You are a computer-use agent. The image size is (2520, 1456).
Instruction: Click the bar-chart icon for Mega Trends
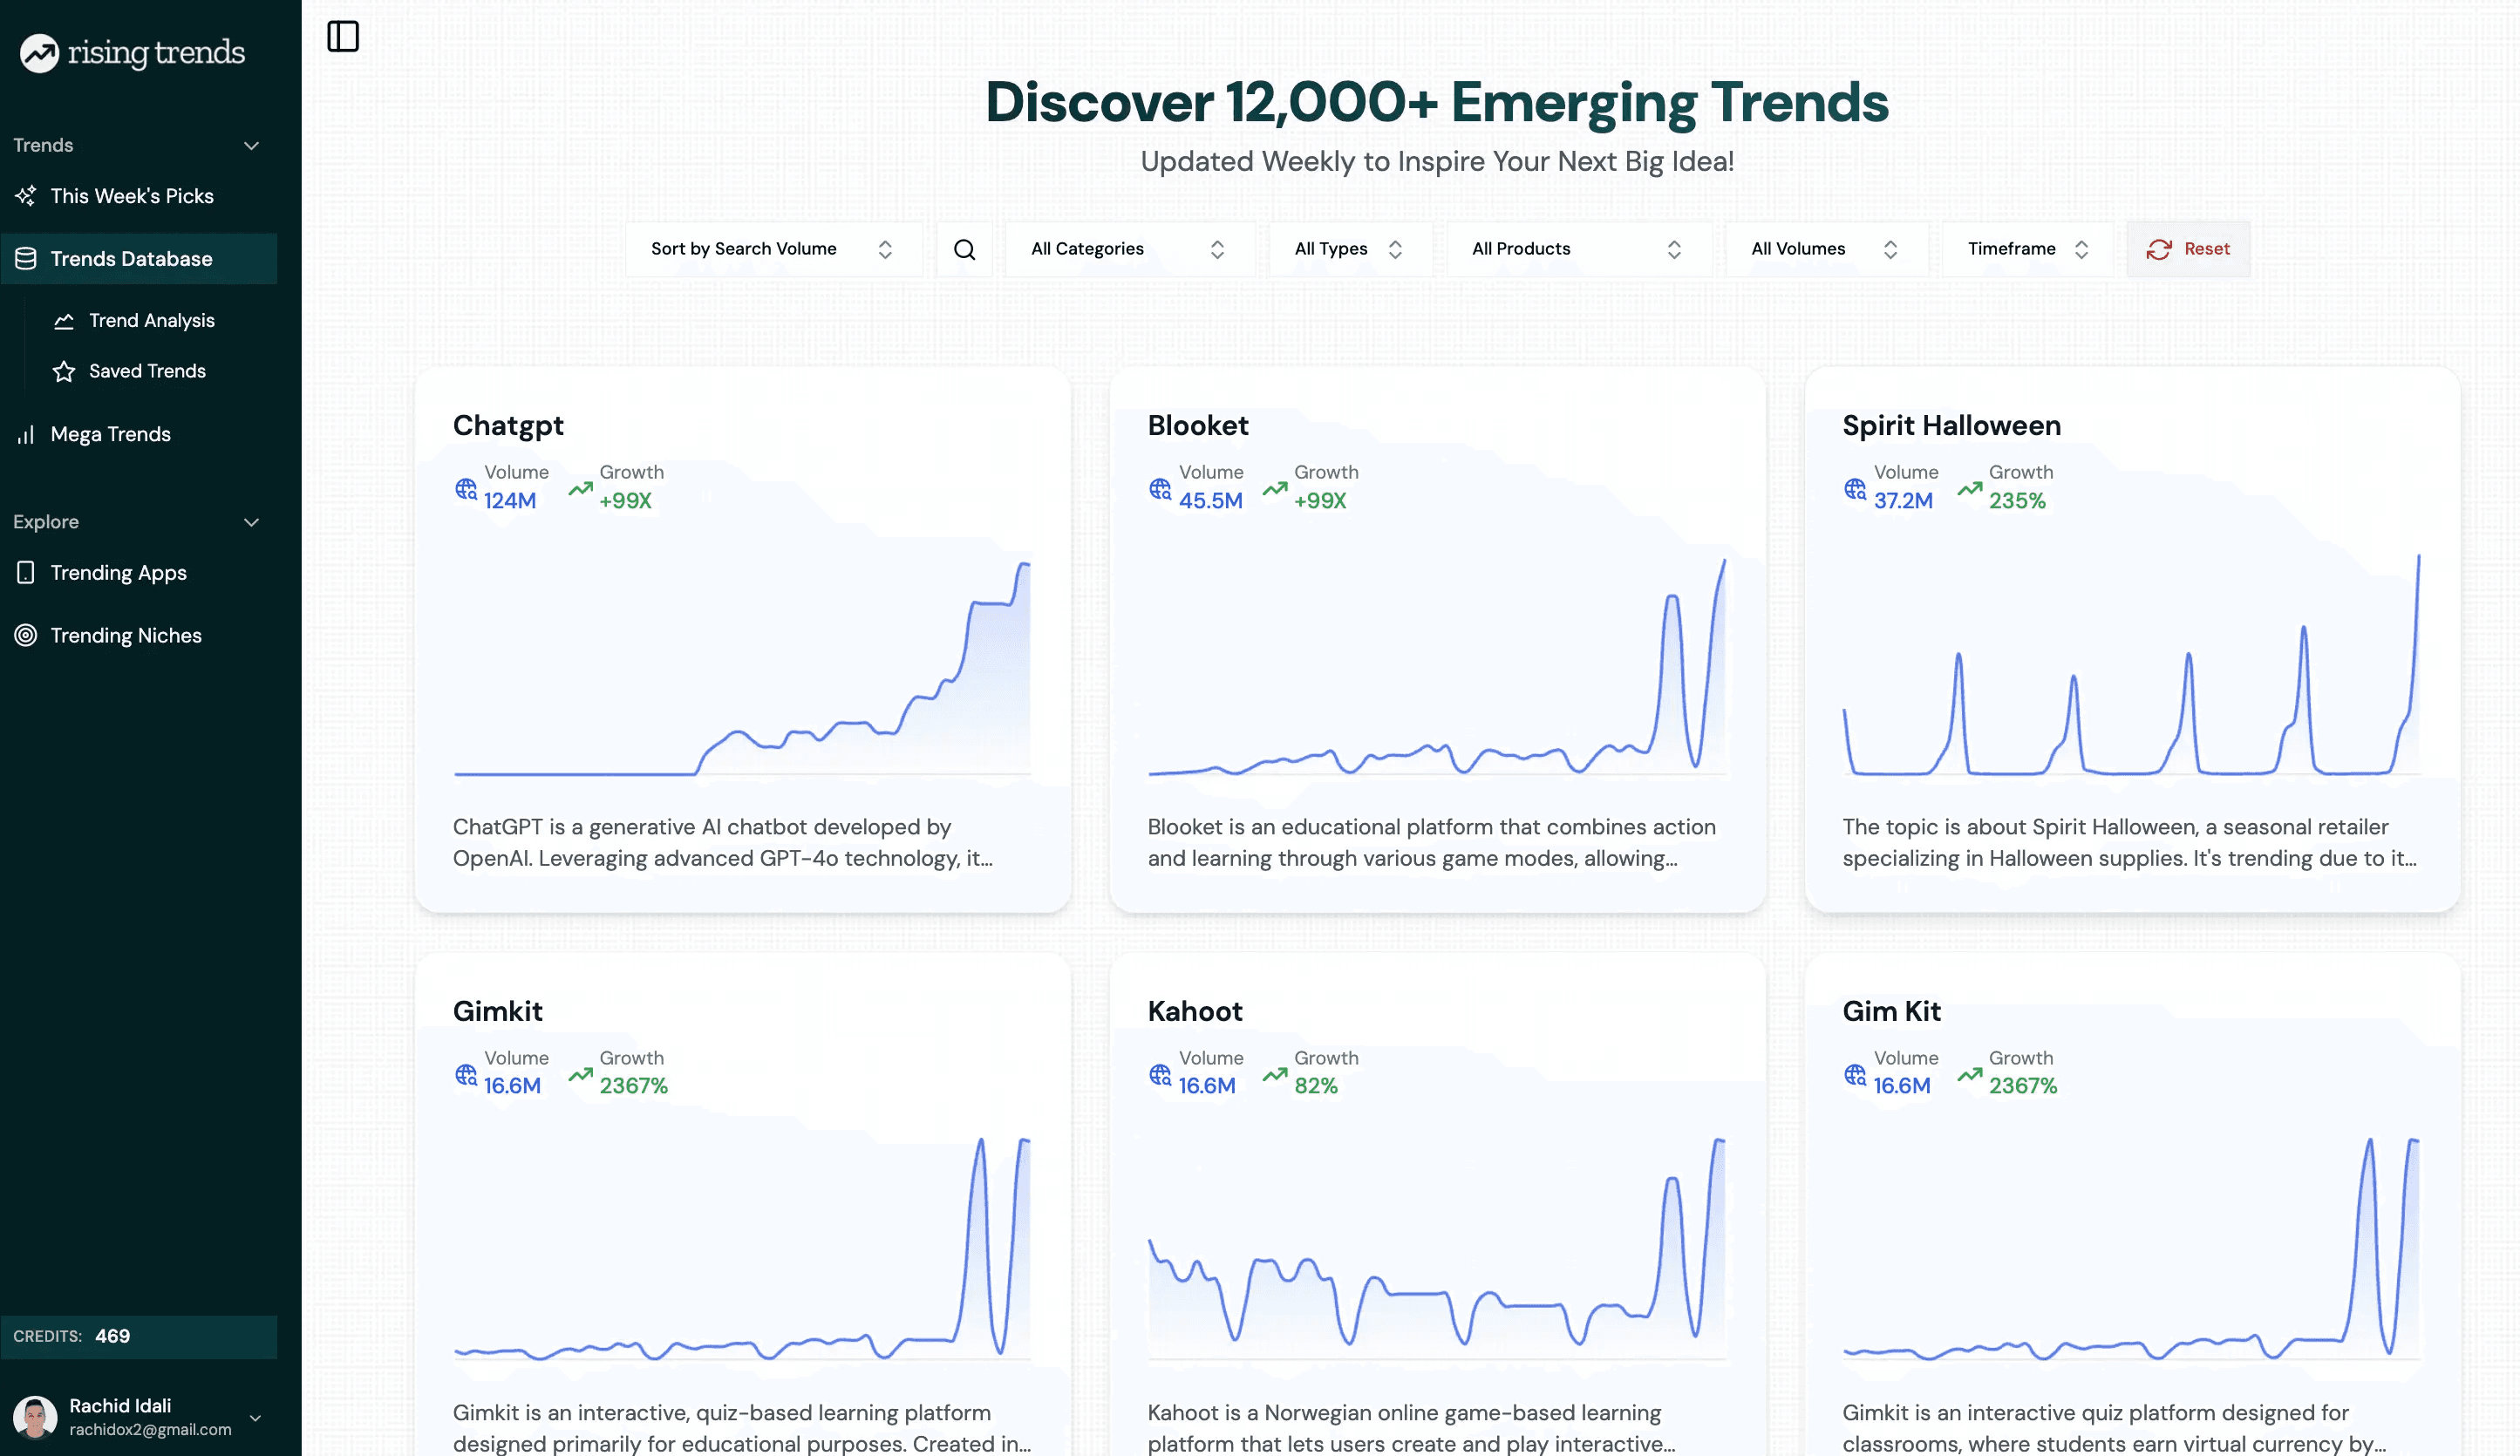pos(26,434)
